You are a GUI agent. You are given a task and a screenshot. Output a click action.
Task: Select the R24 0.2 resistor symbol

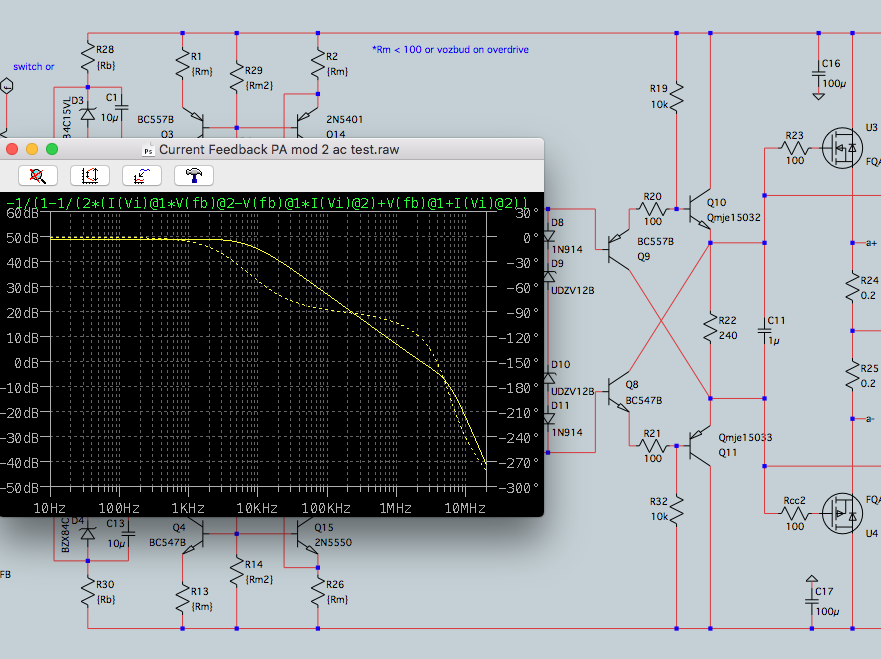click(x=853, y=288)
